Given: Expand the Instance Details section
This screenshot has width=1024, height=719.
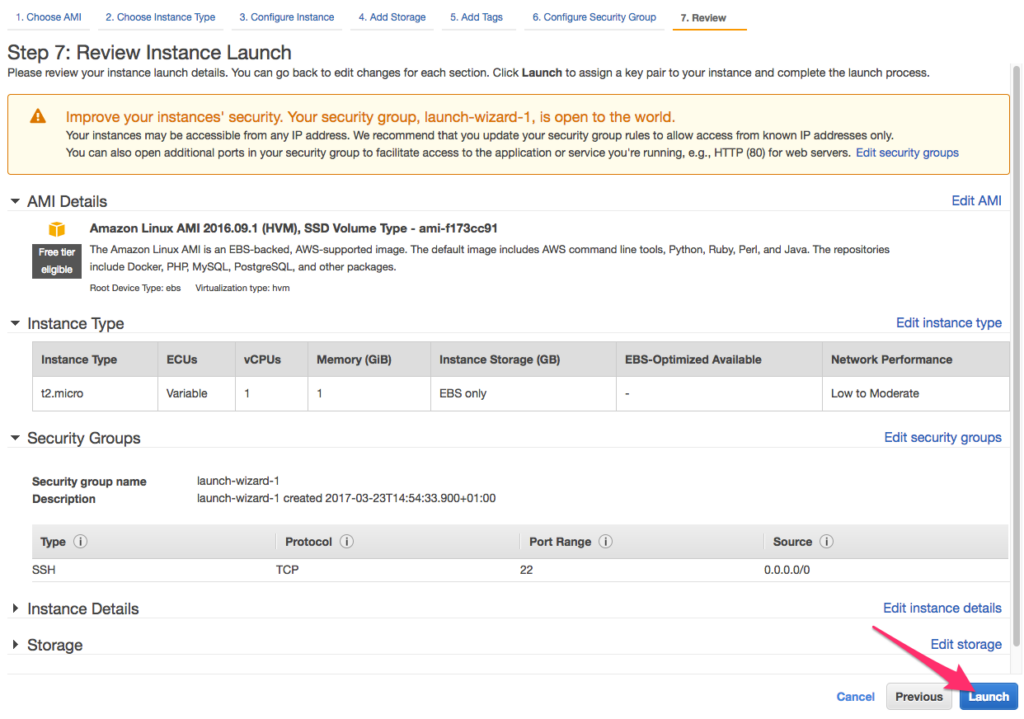Looking at the screenshot, I should tap(15, 609).
